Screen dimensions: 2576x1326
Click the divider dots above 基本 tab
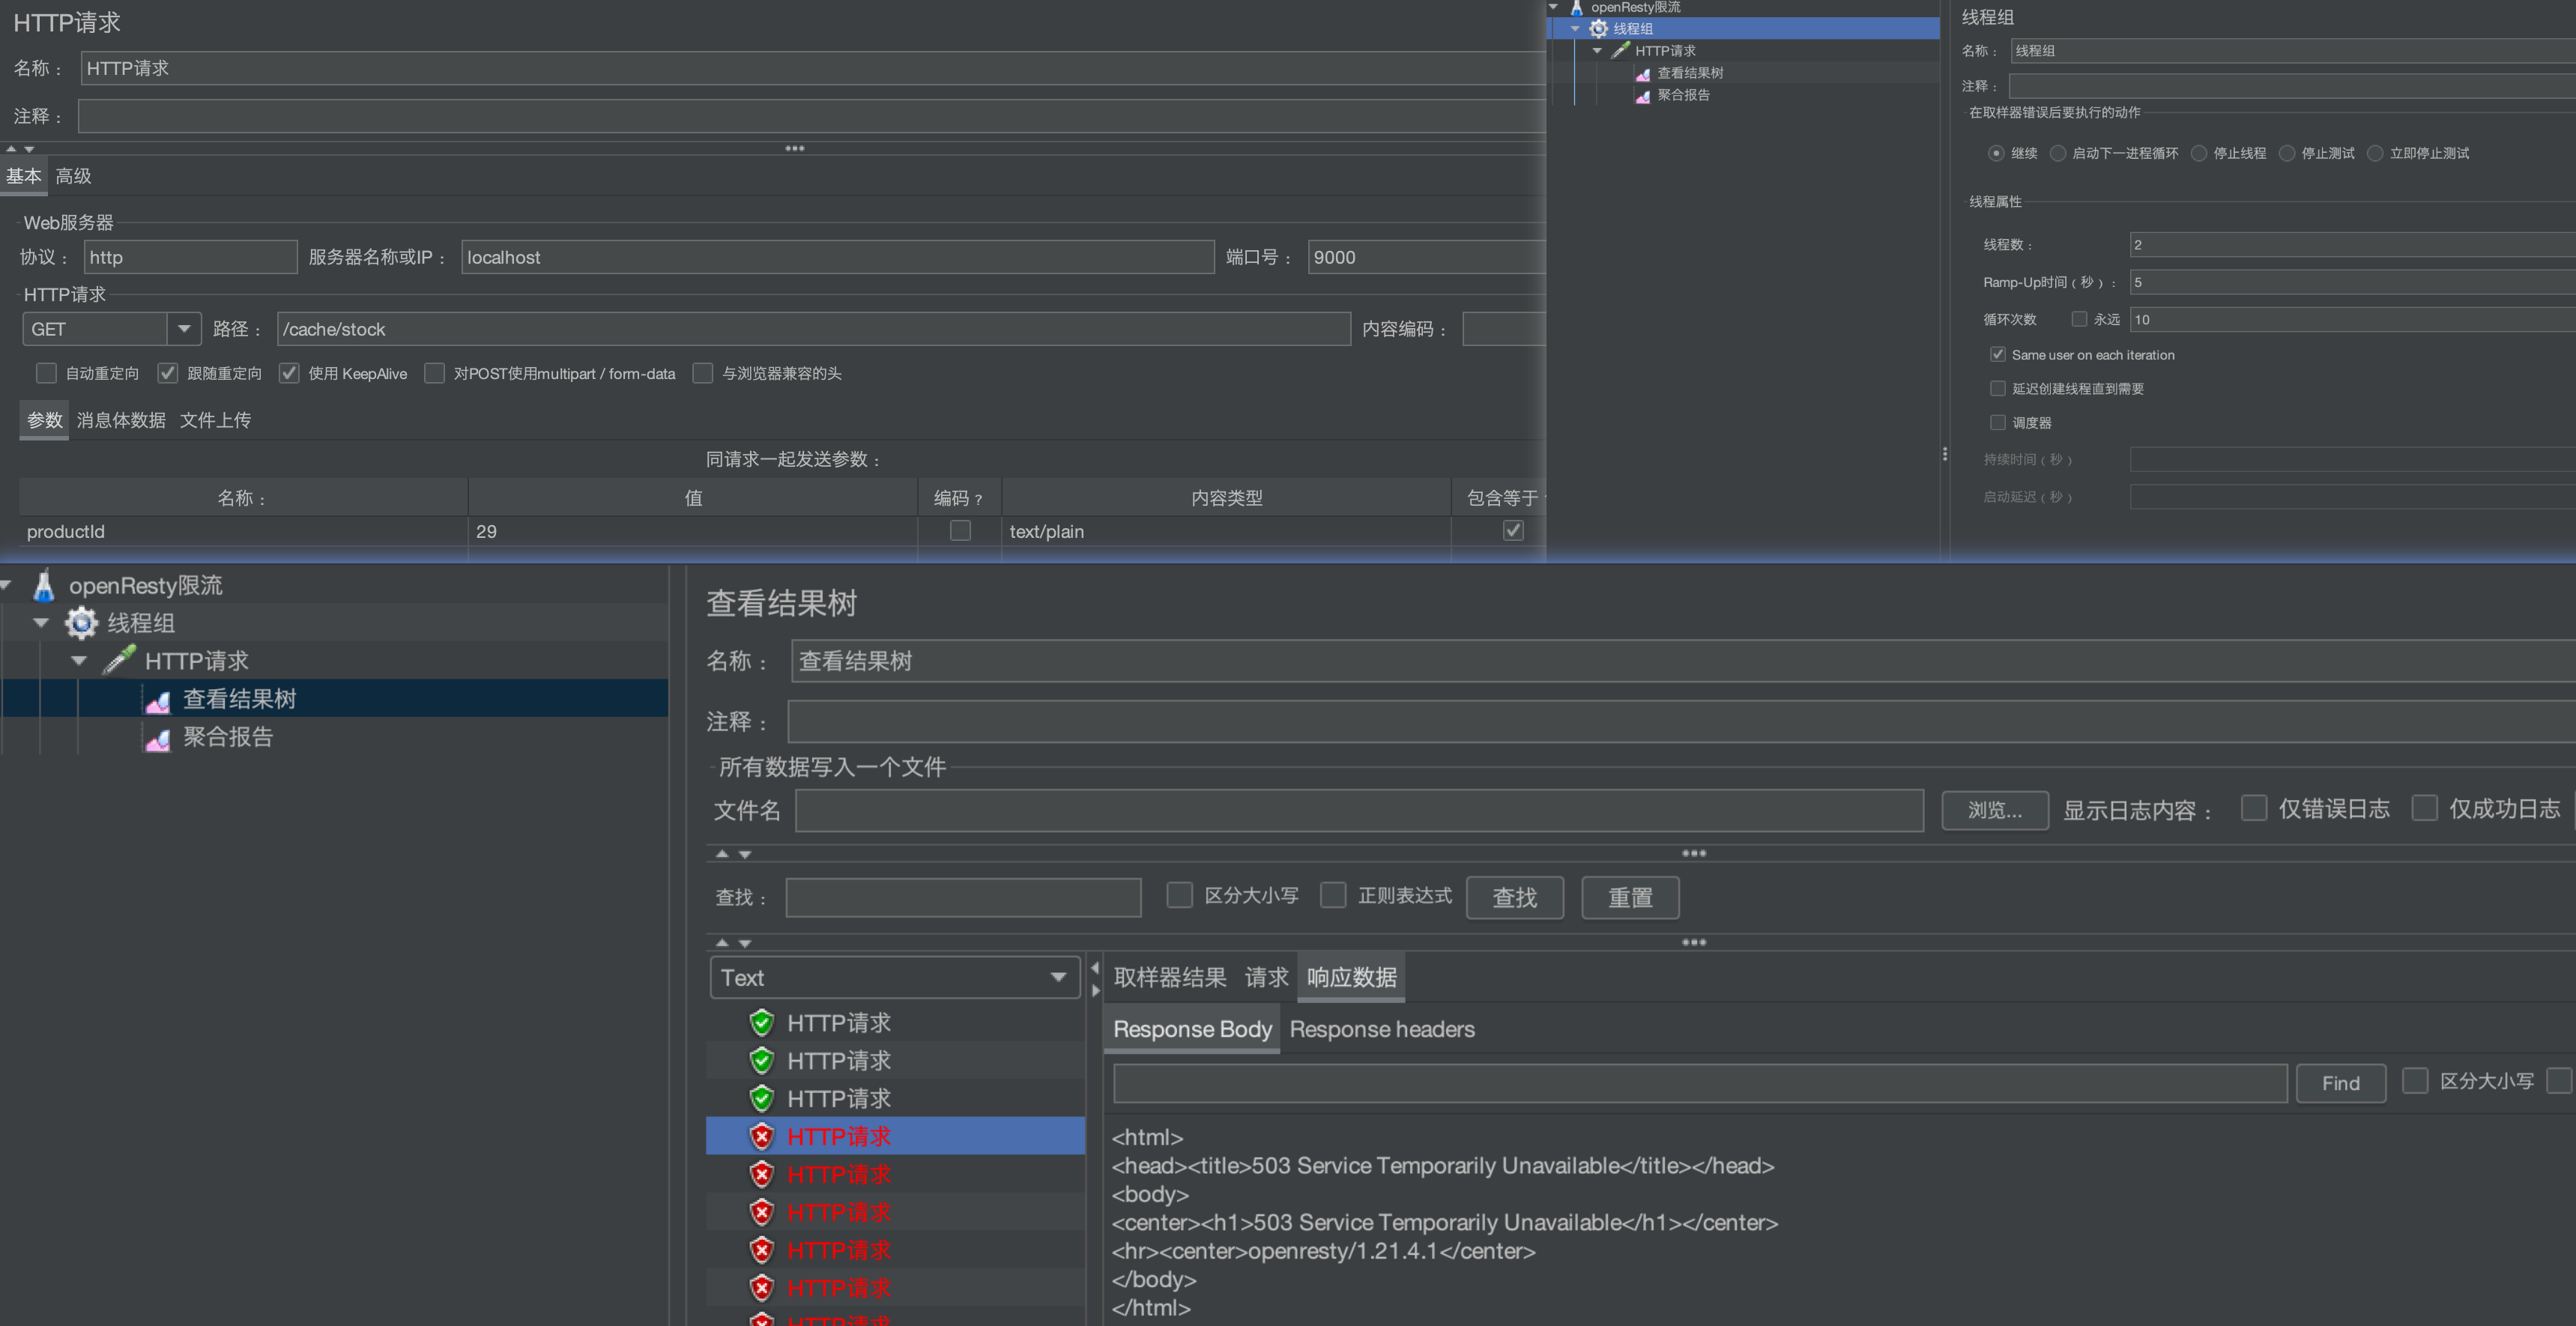coord(794,148)
